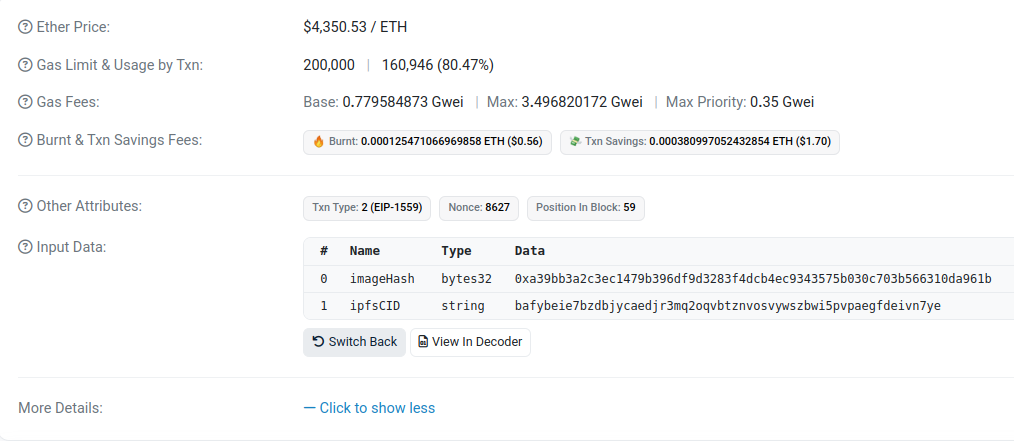
Task: Click the Txn Type 2 (EIP-1559) badge
Action: [x=367, y=208]
